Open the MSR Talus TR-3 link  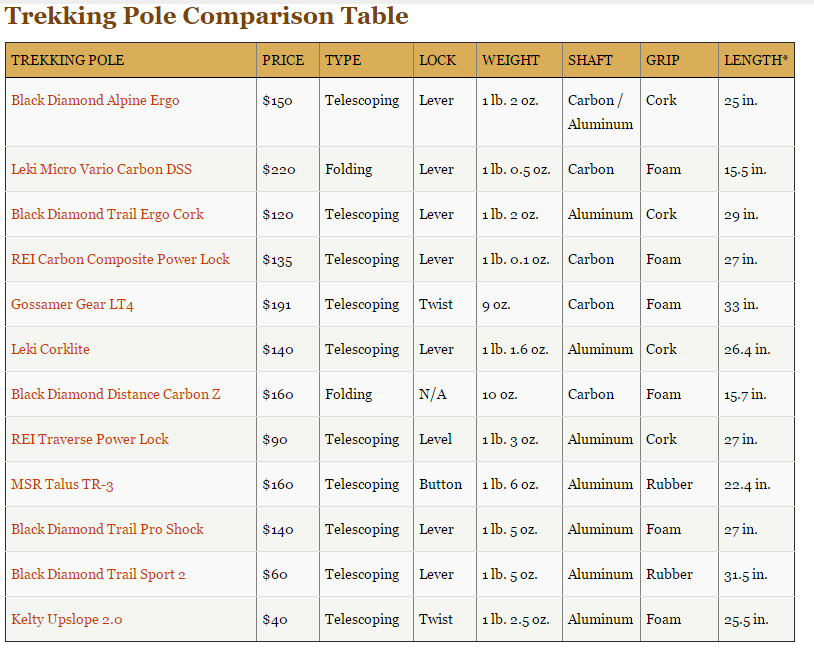[x=62, y=484]
